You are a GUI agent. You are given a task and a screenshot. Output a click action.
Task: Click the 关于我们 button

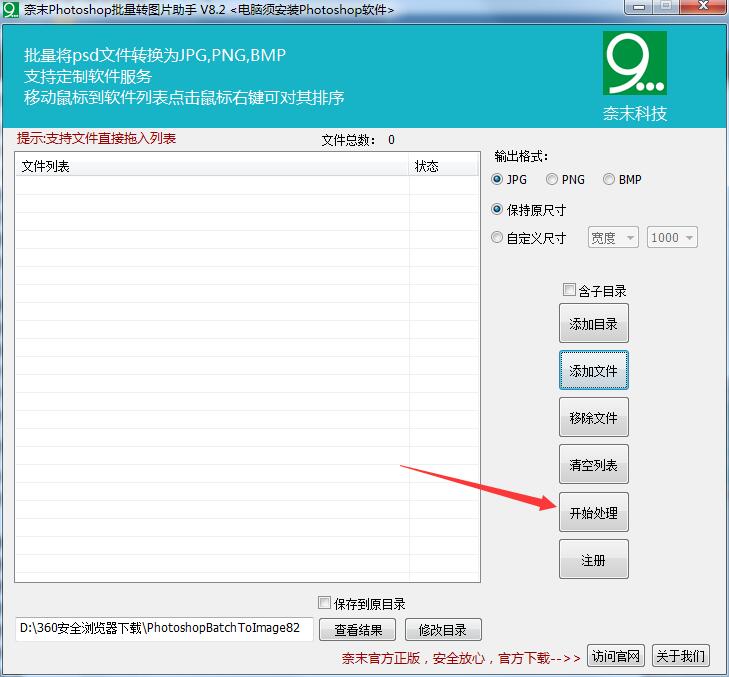[x=681, y=656]
